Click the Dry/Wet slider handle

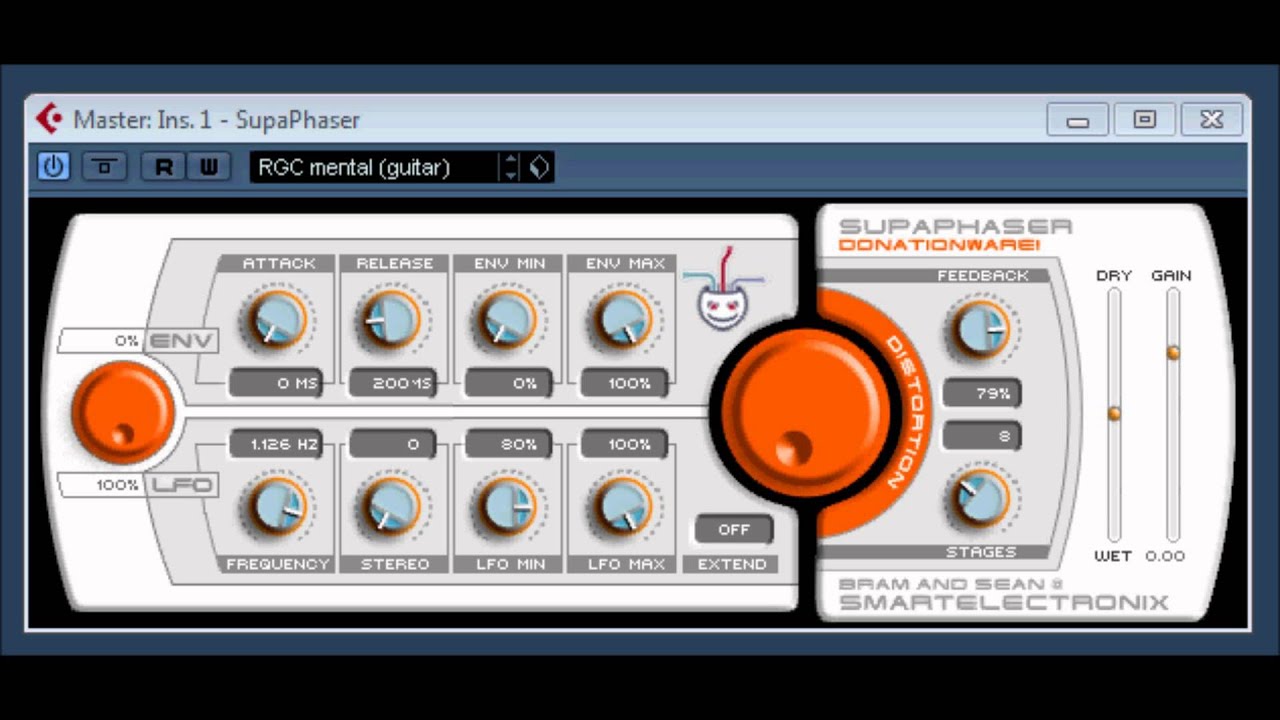1114,413
